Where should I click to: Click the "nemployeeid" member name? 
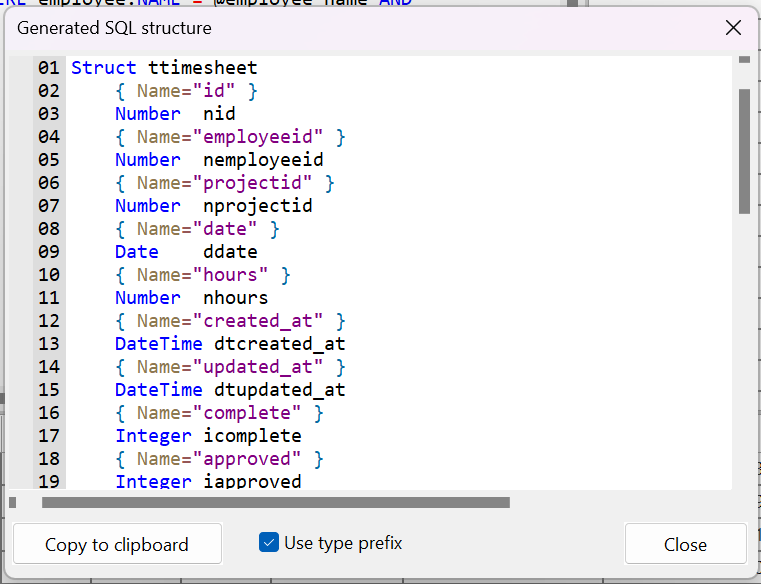click(x=263, y=160)
